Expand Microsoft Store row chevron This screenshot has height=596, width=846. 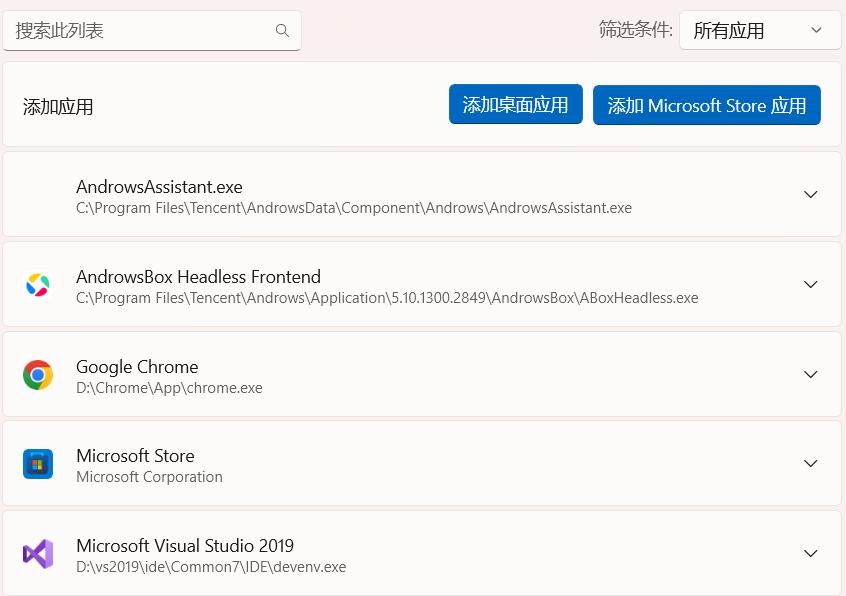tap(810, 463)
